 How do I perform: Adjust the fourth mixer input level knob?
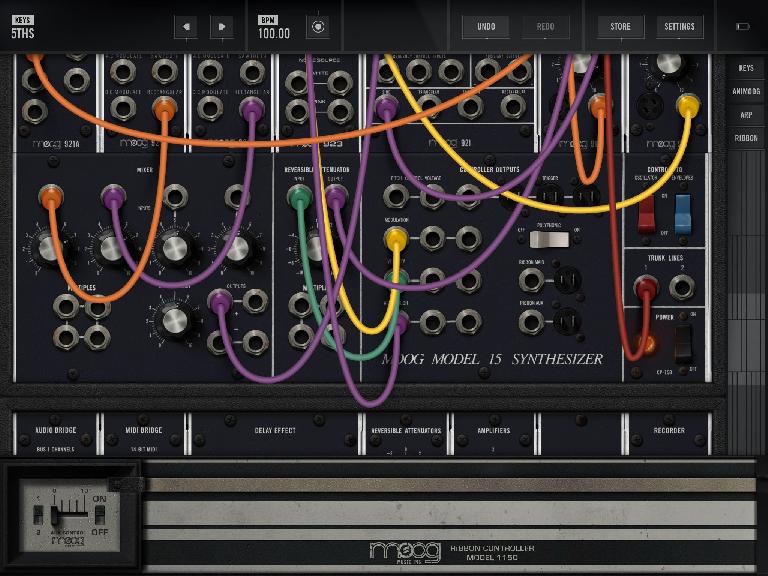(238, 248)
